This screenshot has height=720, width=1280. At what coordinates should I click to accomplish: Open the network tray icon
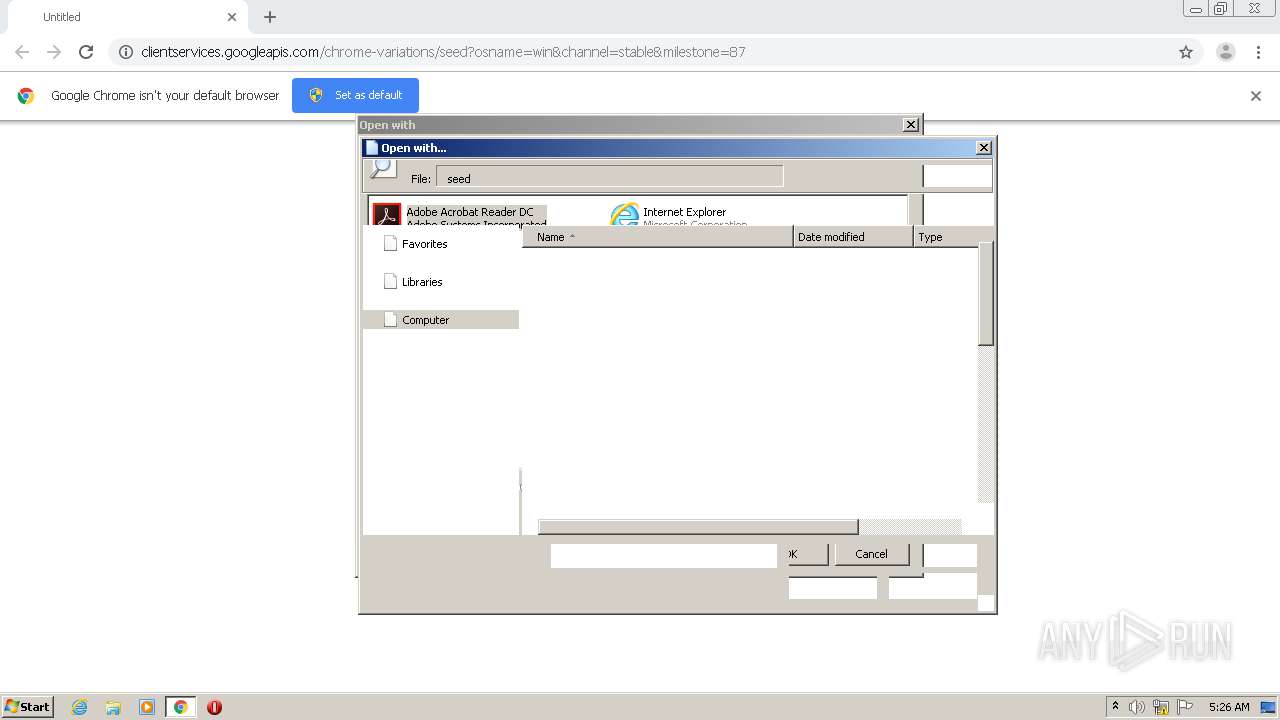click(x=1161, y=707)
